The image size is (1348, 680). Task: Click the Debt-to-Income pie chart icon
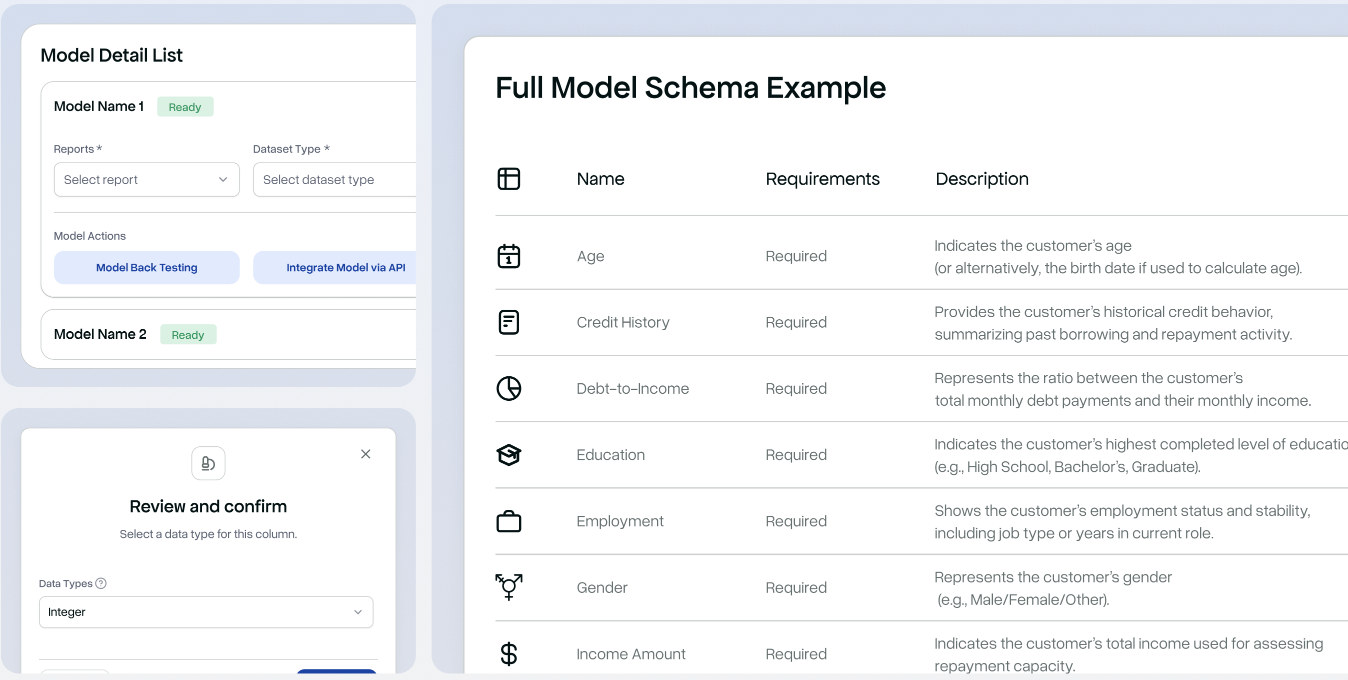tap(509, 388)
